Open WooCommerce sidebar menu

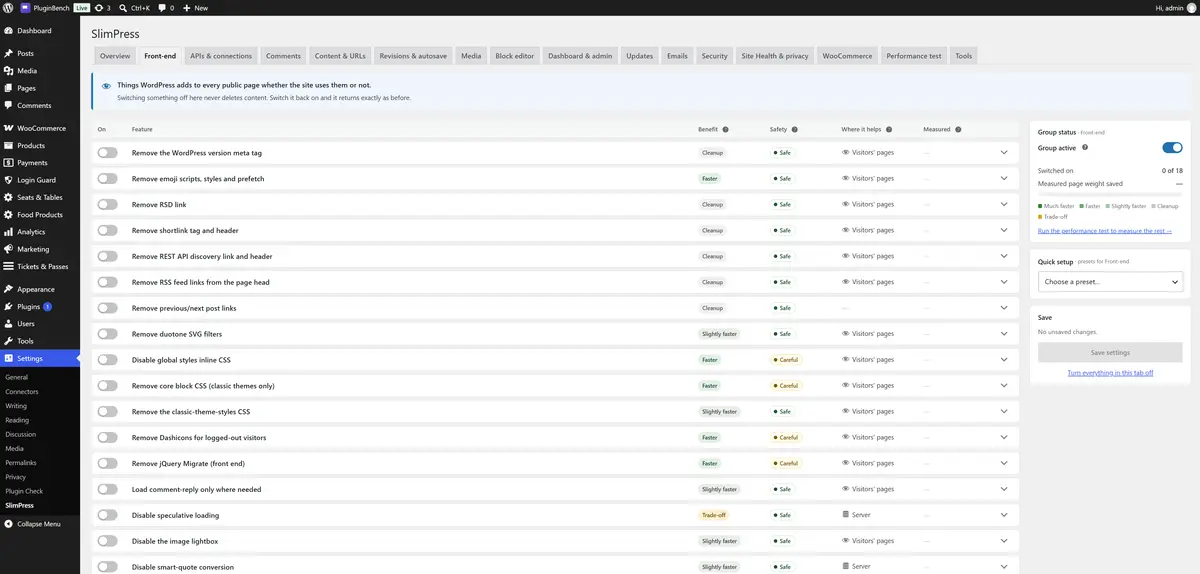tap(40, 128)
